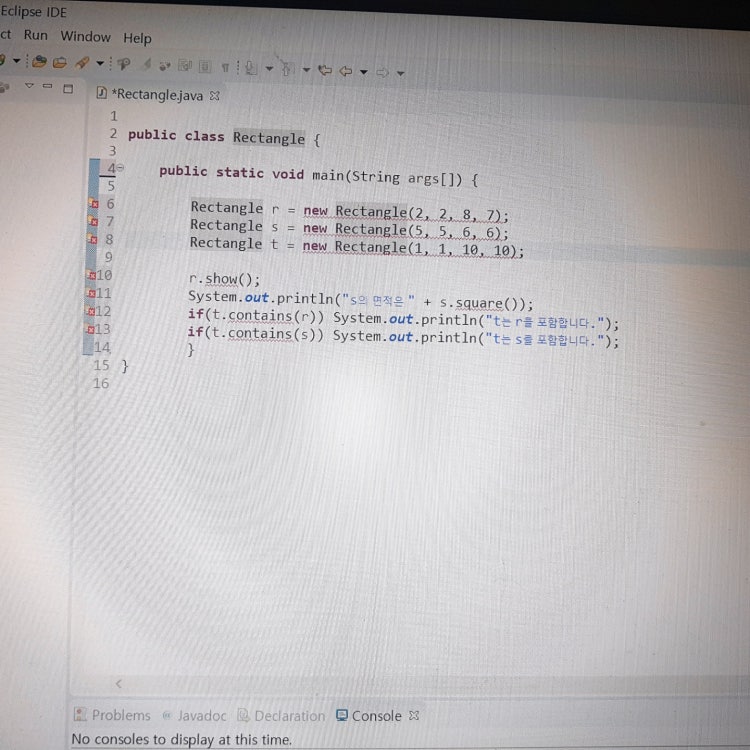The height and width of the screenshot is (750, 750).
Task: Expand the Next Annotation dropdown arrow
Action: (x=269, y=70)
